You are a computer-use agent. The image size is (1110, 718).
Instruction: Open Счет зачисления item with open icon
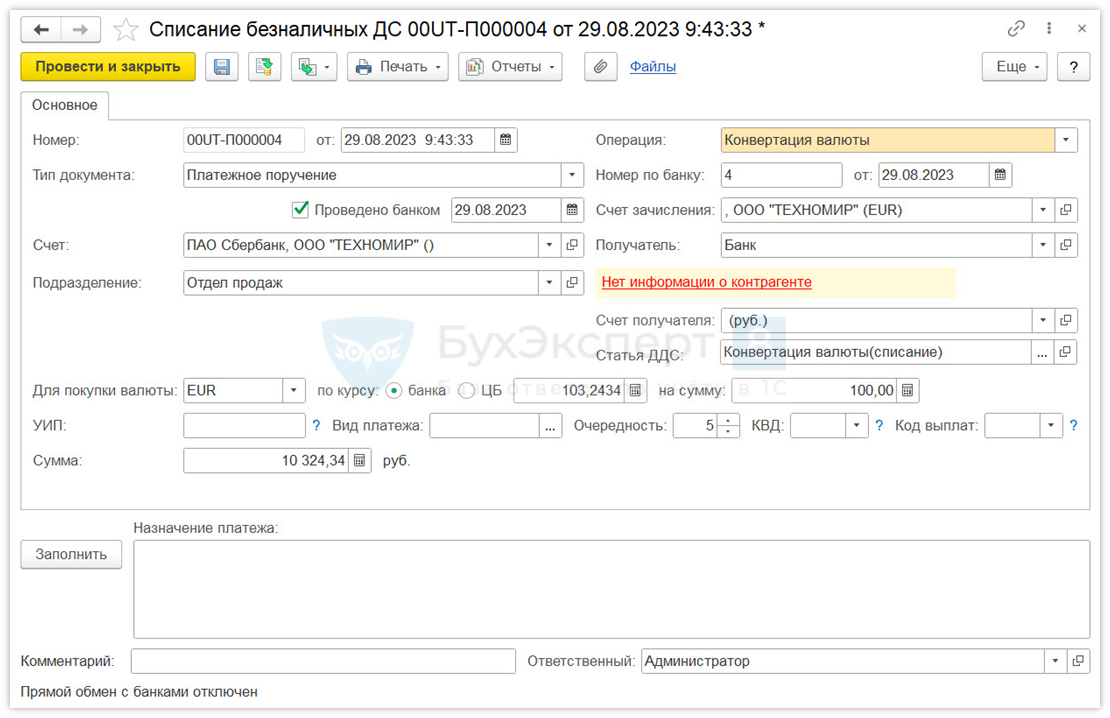coord(1065,210)
